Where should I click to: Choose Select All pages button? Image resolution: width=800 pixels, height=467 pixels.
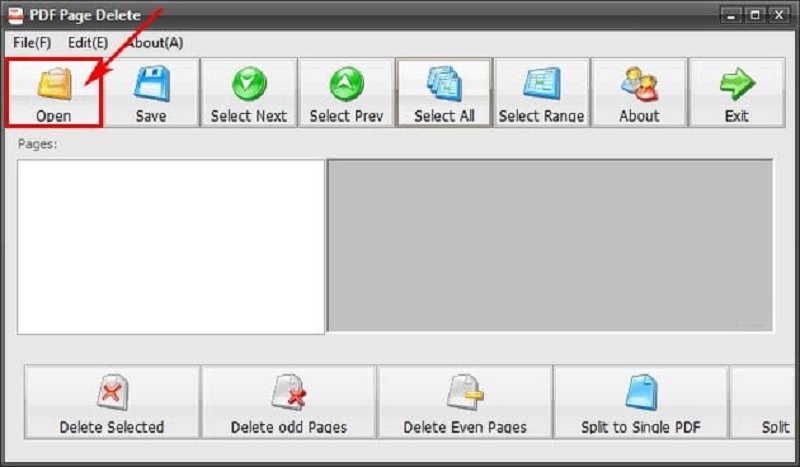444,92
